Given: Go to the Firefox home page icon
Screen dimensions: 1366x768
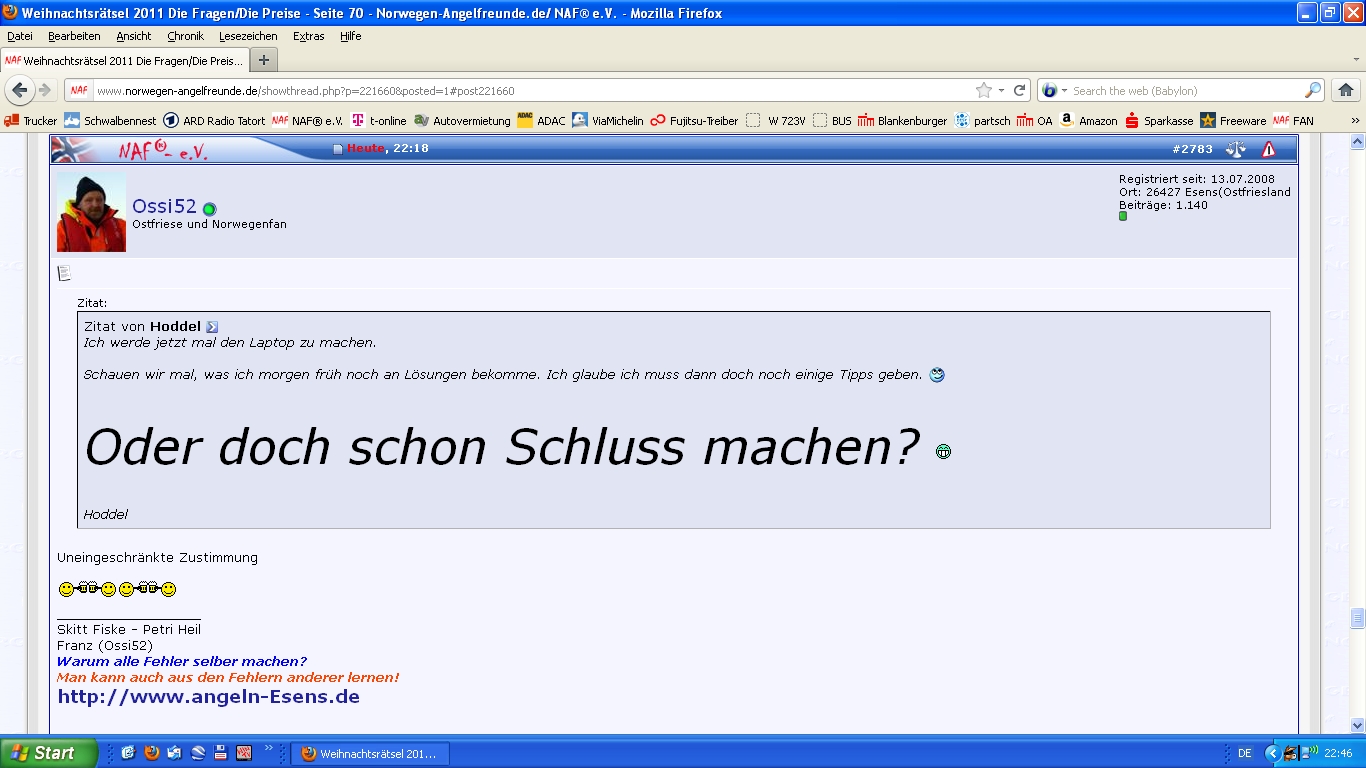Looking at the screenshot, I should click(x=1345, y=90).
